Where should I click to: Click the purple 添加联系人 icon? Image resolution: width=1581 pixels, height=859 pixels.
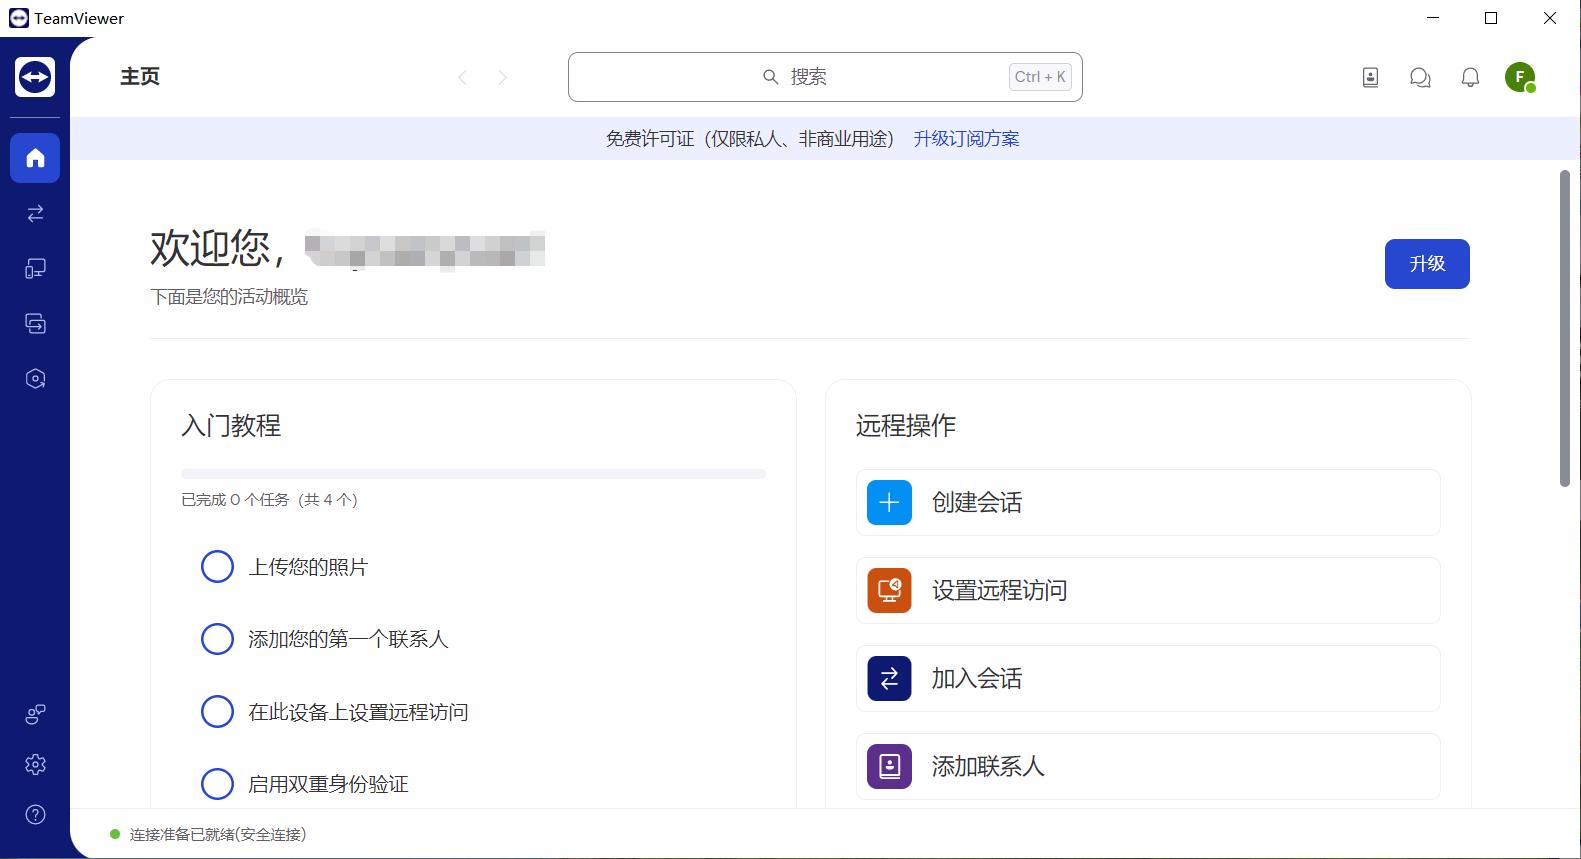coord(889,766)
